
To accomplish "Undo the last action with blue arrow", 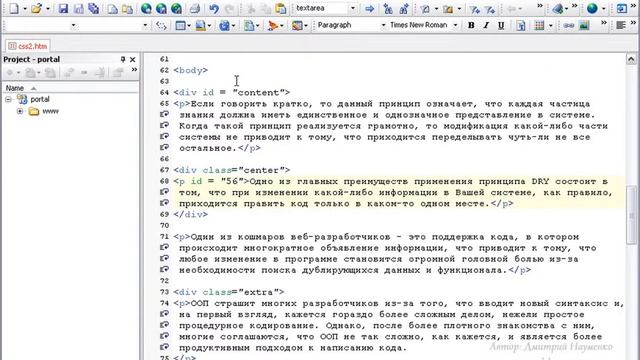I will click(x=213, y=8).
